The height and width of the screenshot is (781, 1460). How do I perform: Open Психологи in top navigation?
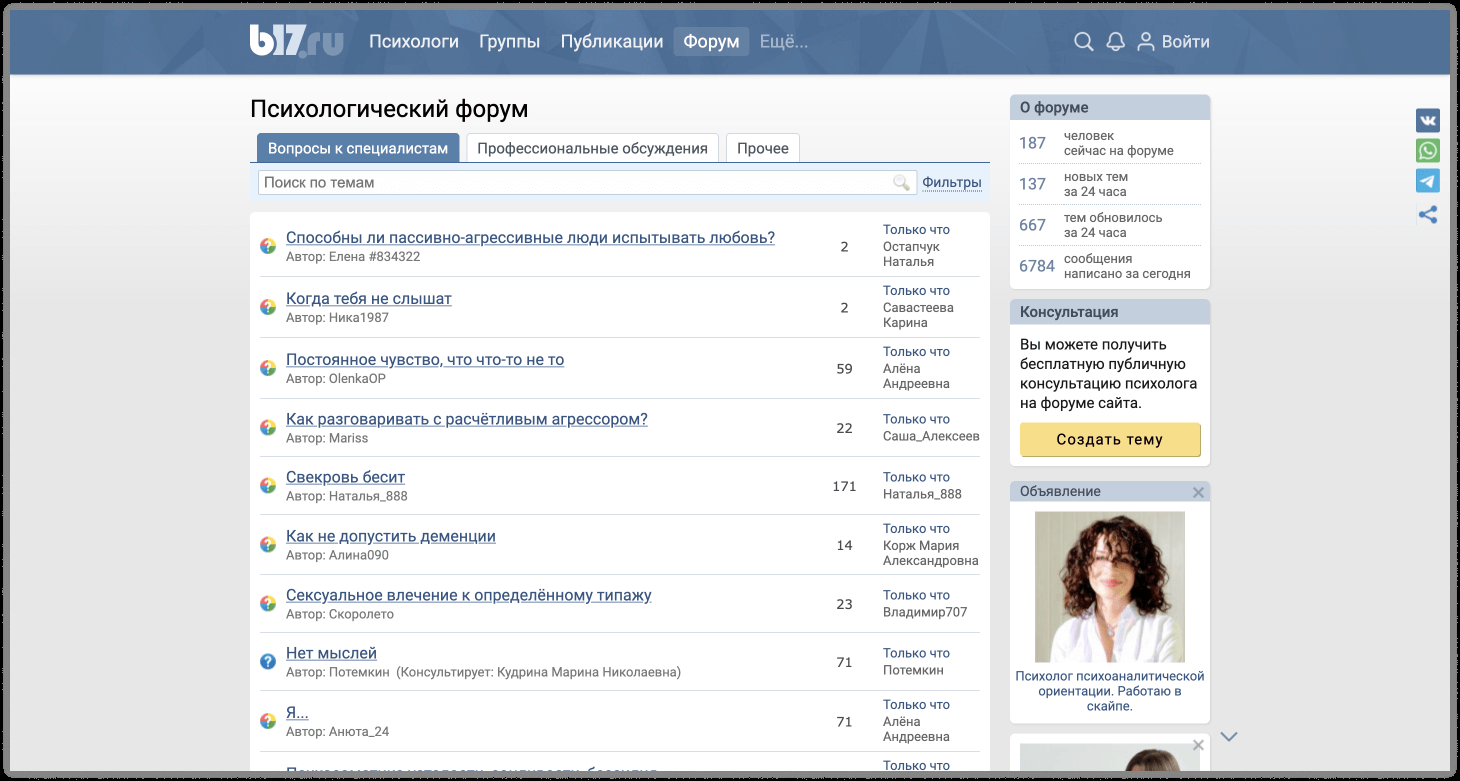click(x=413, y=42)
